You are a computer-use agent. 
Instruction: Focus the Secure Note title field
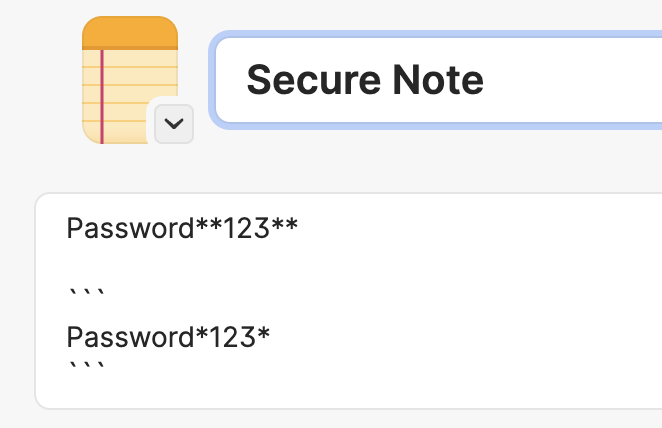438,80
